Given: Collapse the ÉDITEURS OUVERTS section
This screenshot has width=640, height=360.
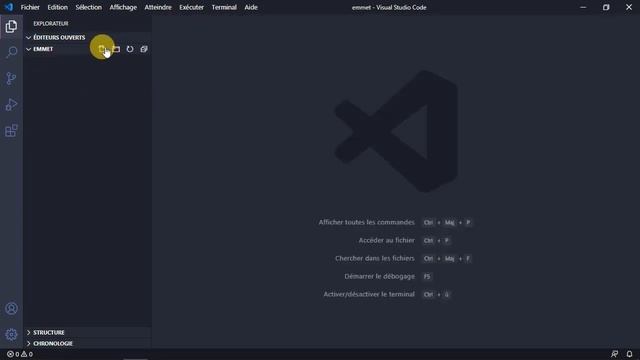Looking at the screenshot, I should point(88,38).
